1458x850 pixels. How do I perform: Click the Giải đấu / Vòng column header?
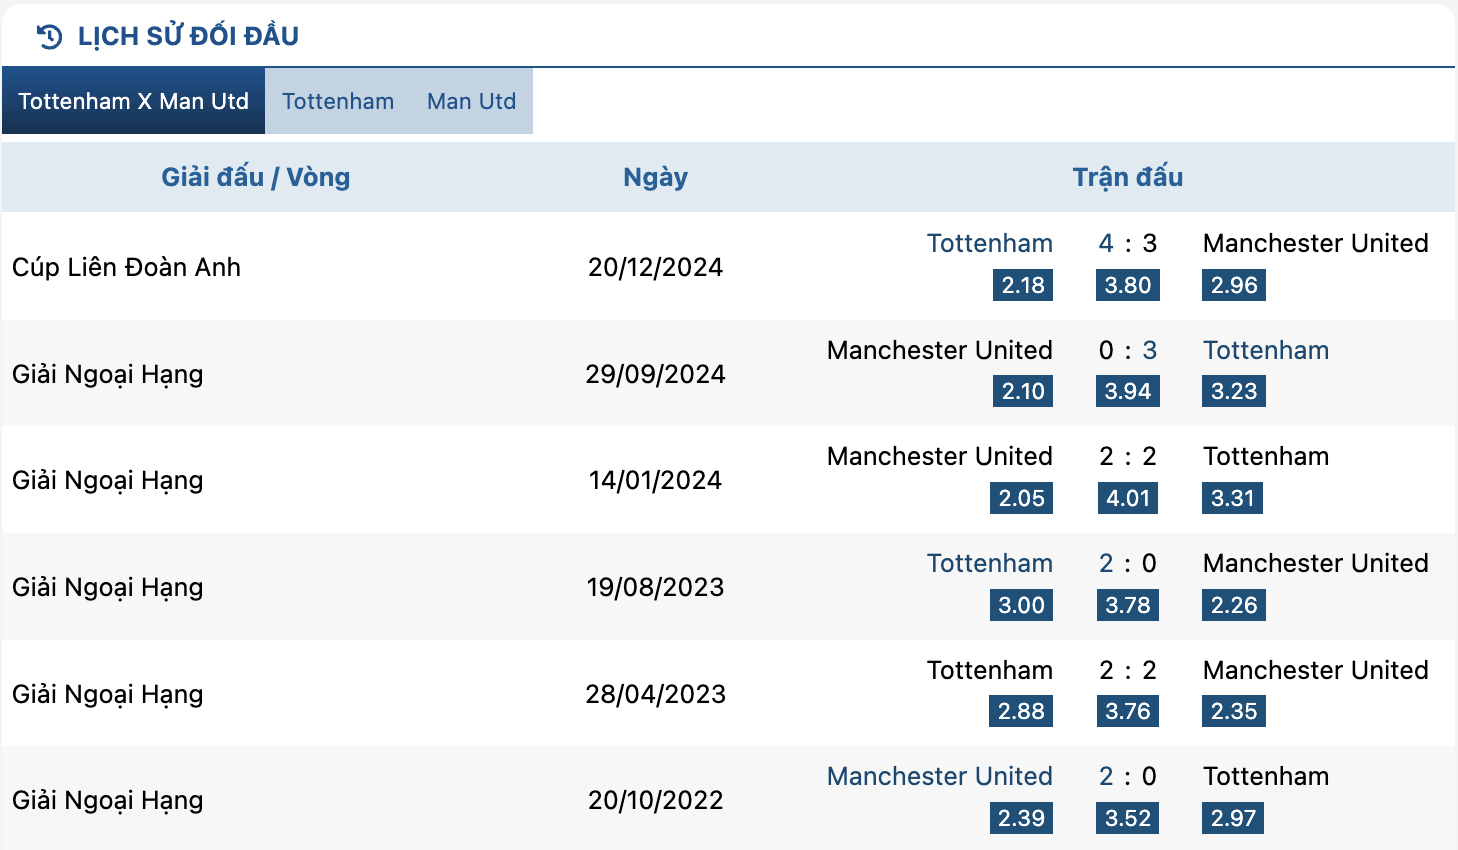point(256,177)
